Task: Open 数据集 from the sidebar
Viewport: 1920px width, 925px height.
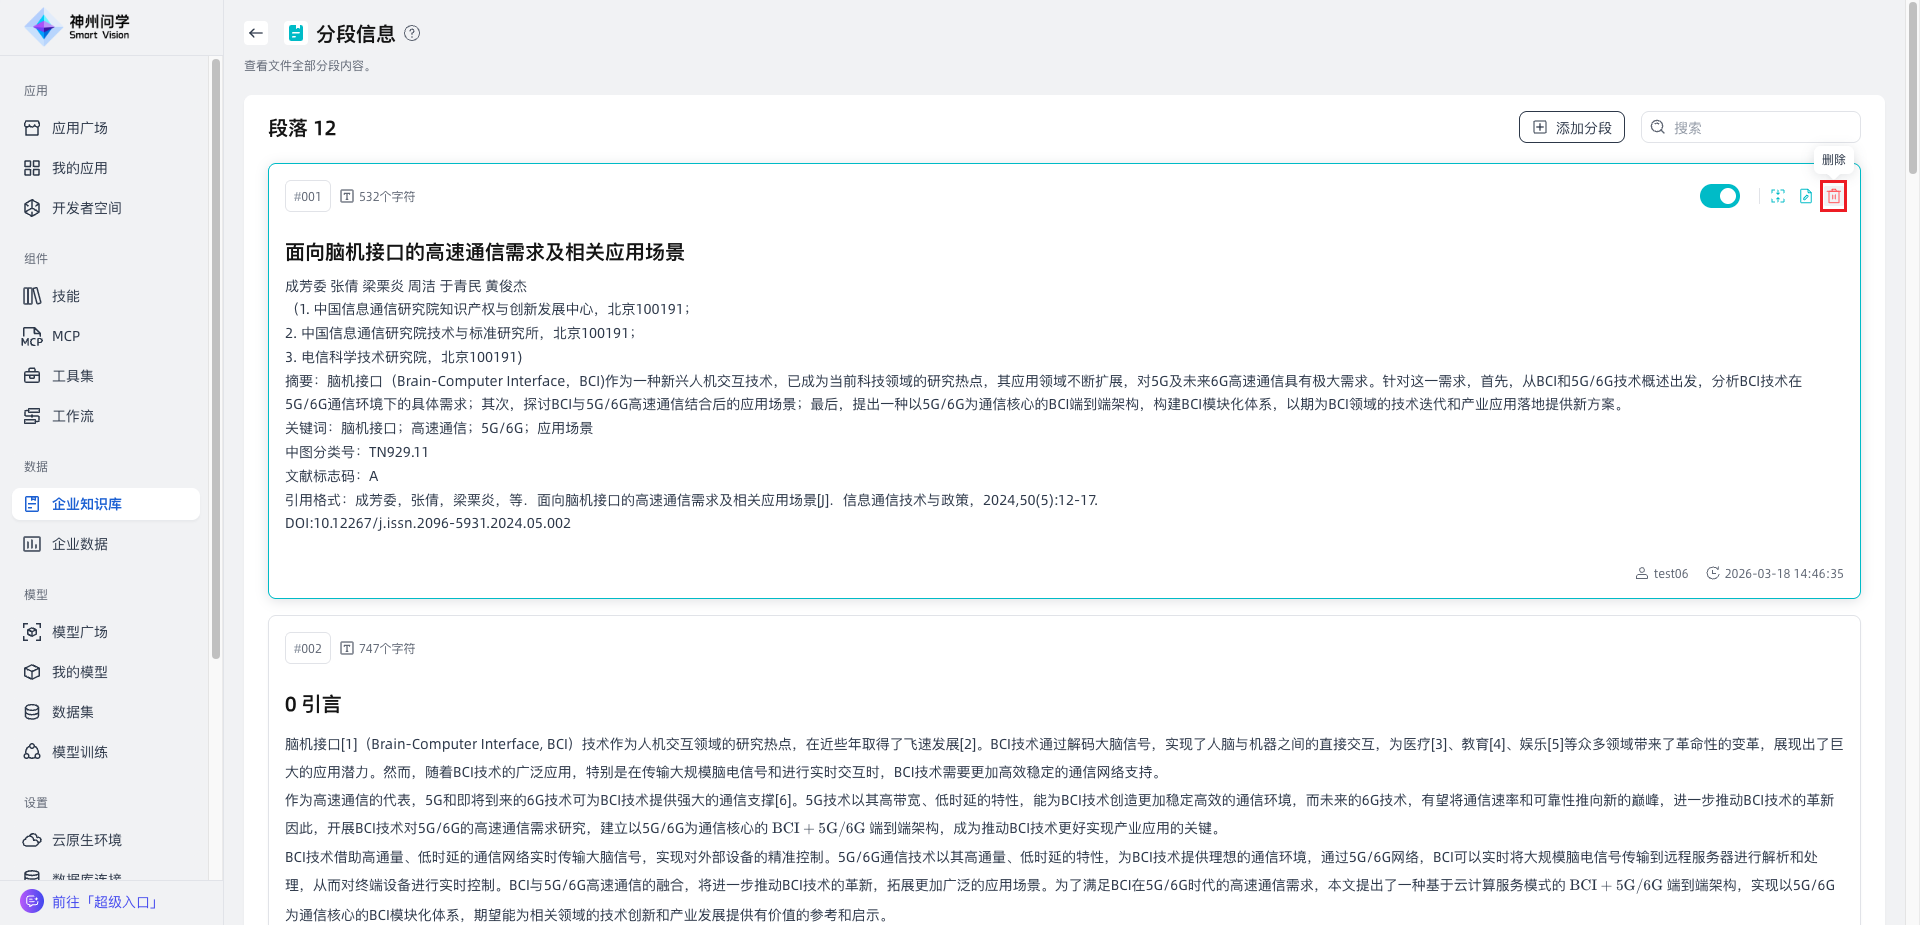Action: coord(106,712)
